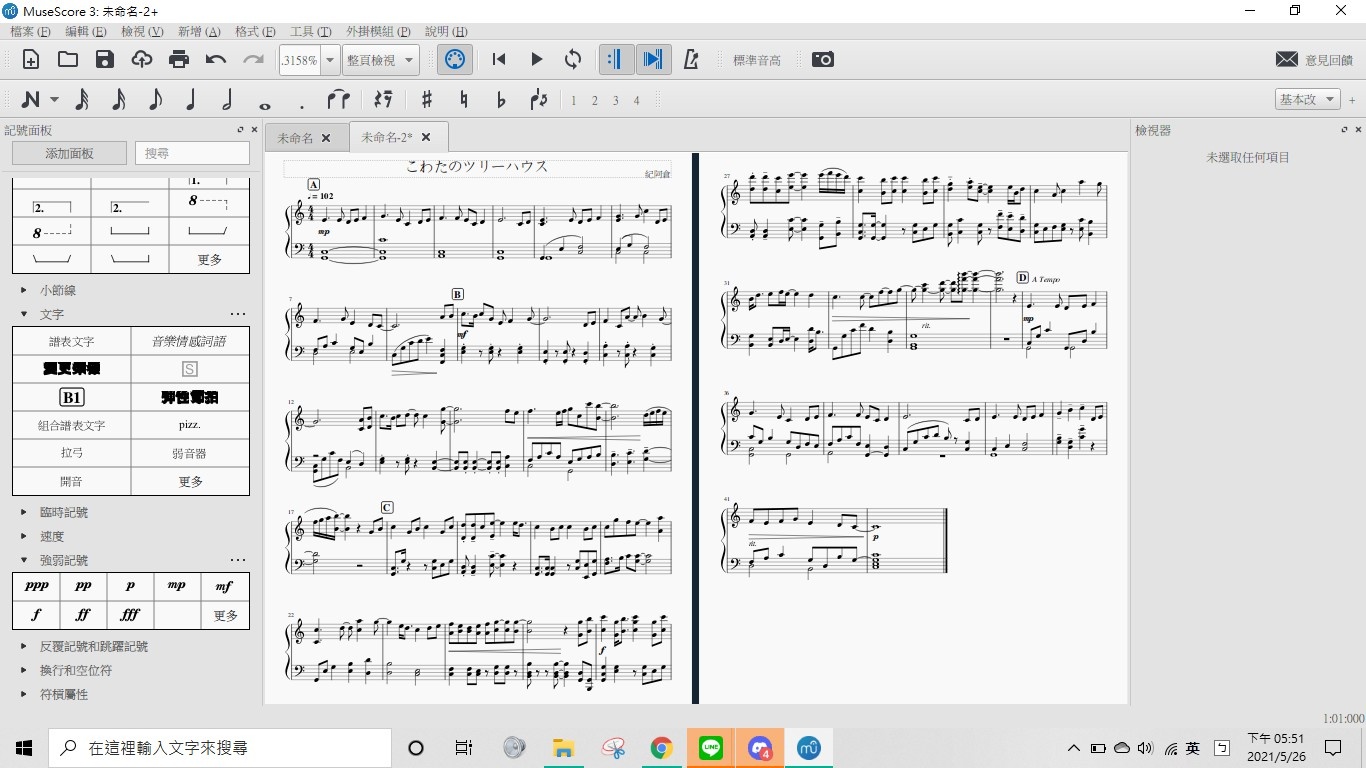Select voice 3
The width and height of the screenshot is (1366, 768).
pos(615,100)
